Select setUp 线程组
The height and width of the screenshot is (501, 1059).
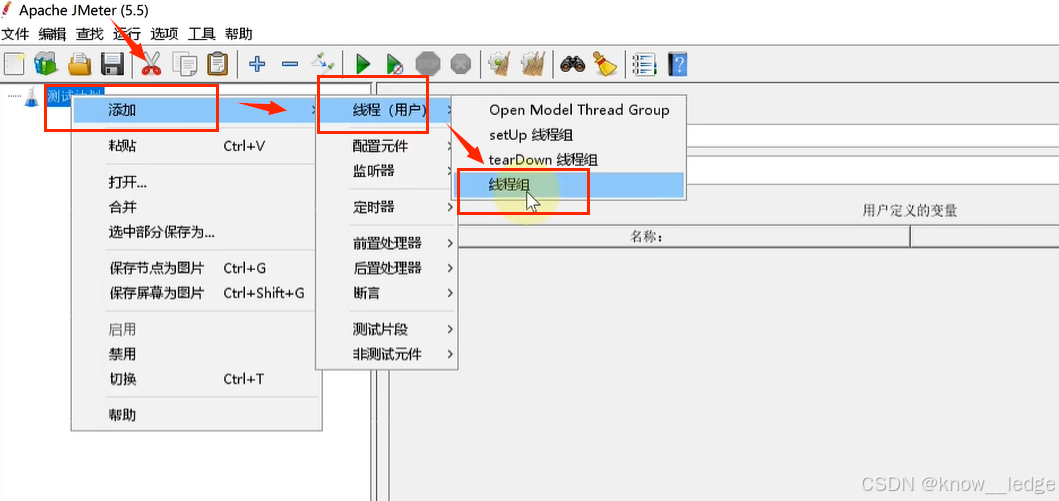tap(569, 135)
